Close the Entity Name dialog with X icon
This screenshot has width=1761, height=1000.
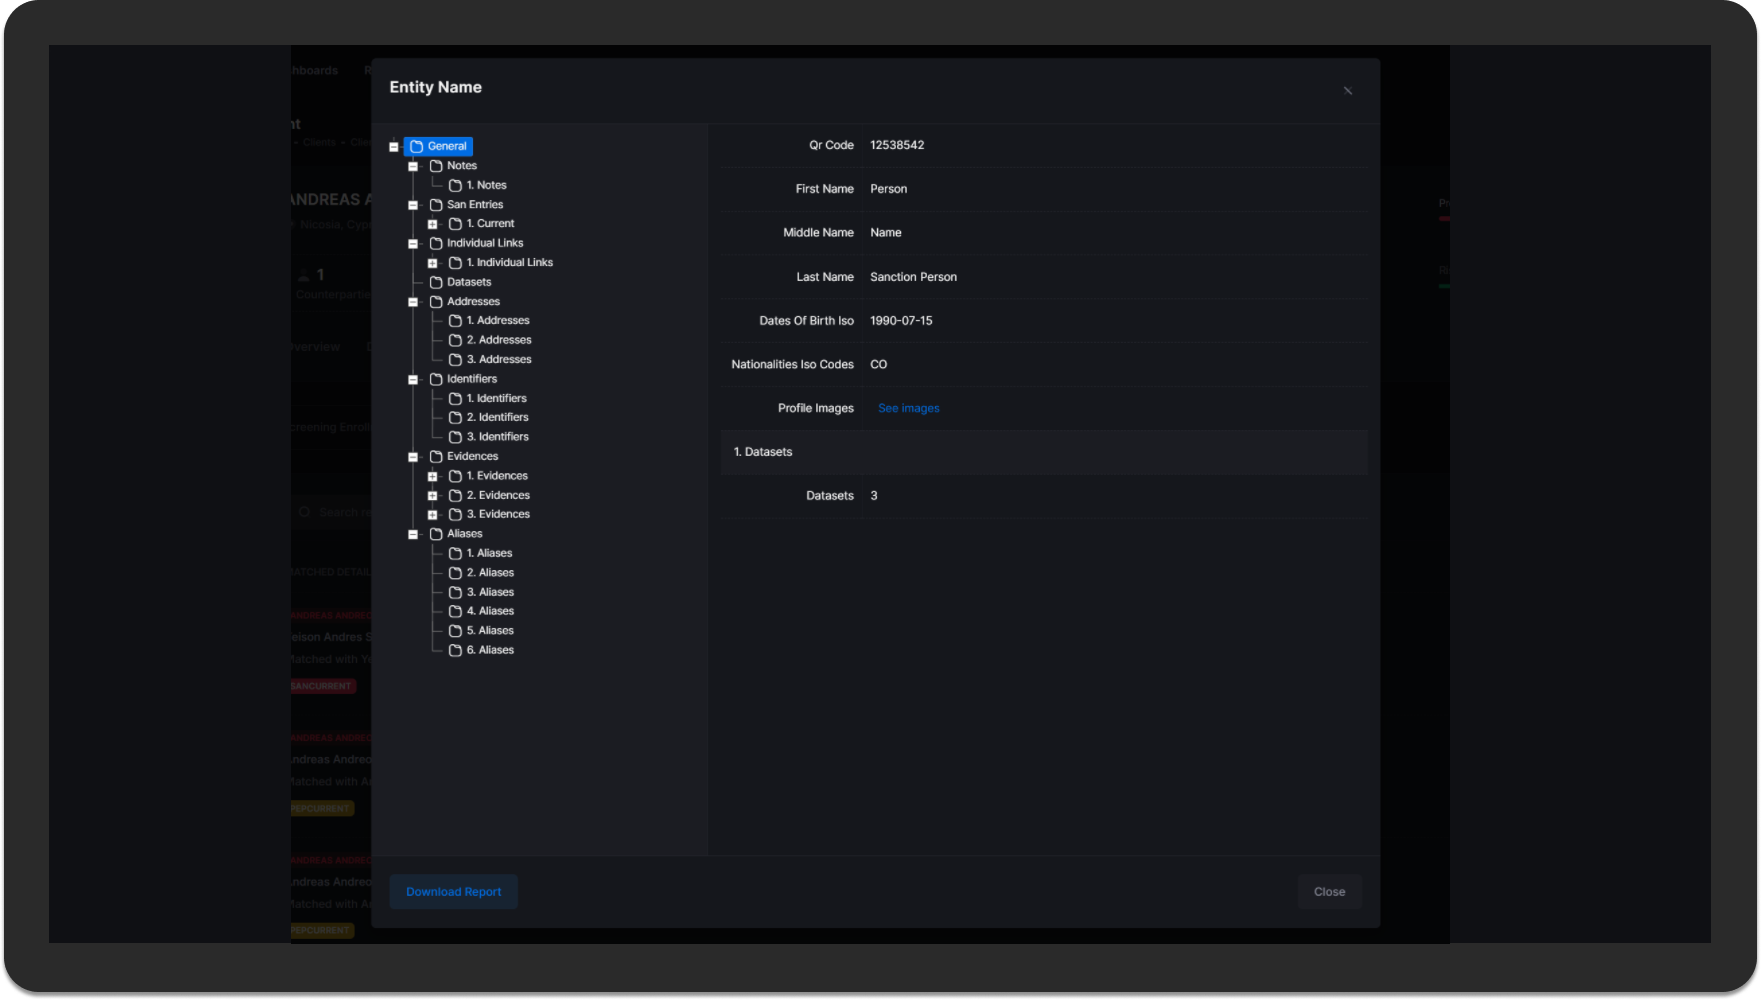click(x=1347, y=91)
